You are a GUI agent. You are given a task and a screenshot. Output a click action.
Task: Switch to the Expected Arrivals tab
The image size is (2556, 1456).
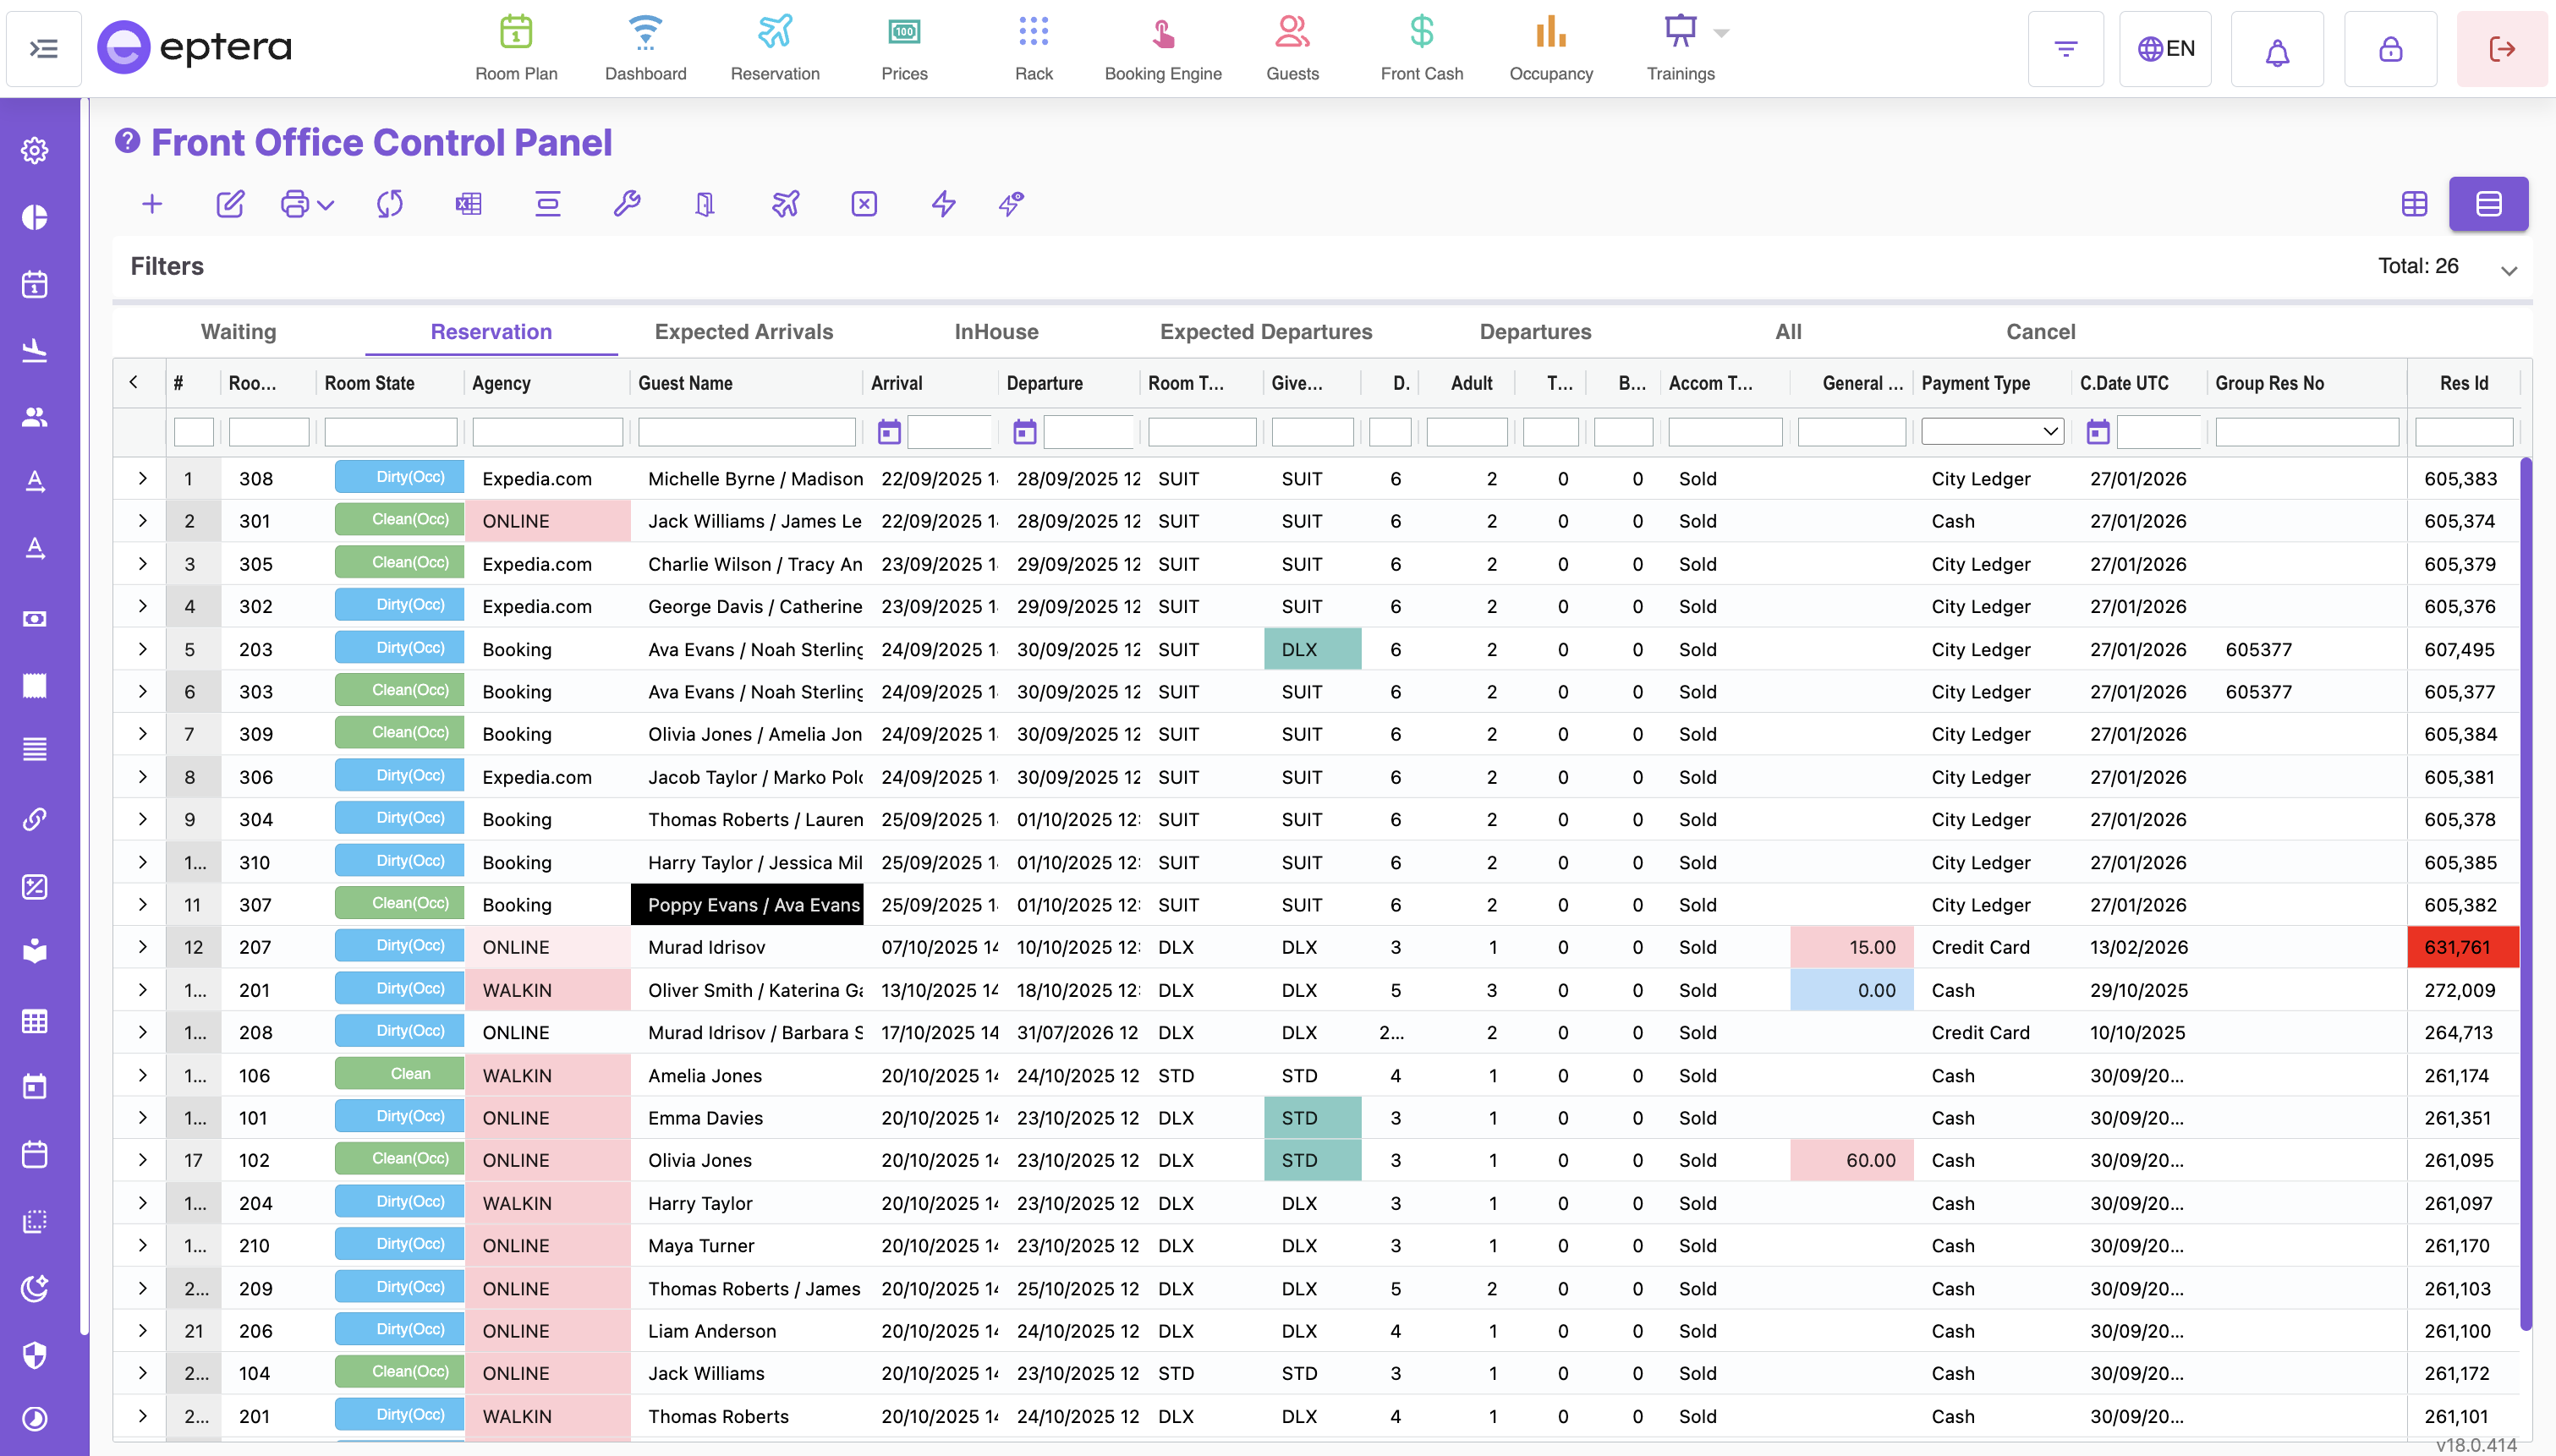(743, 332)
